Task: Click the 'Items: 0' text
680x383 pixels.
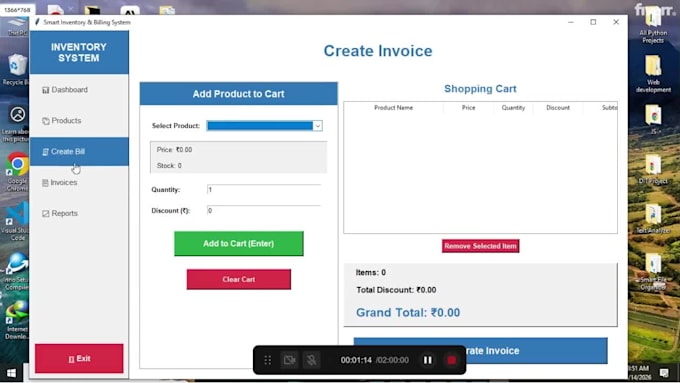Action: click(371, 272)
